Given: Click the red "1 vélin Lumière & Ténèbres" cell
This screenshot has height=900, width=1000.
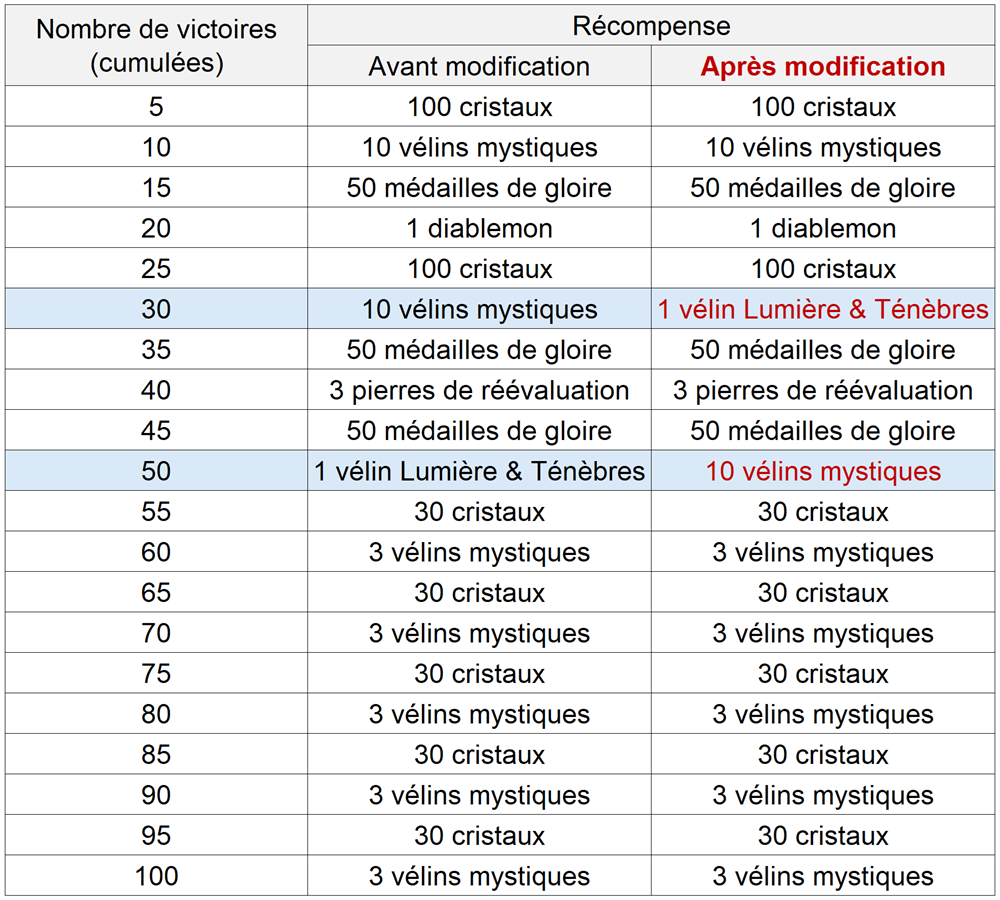Looking at the screenshot, I should point(823,310).
